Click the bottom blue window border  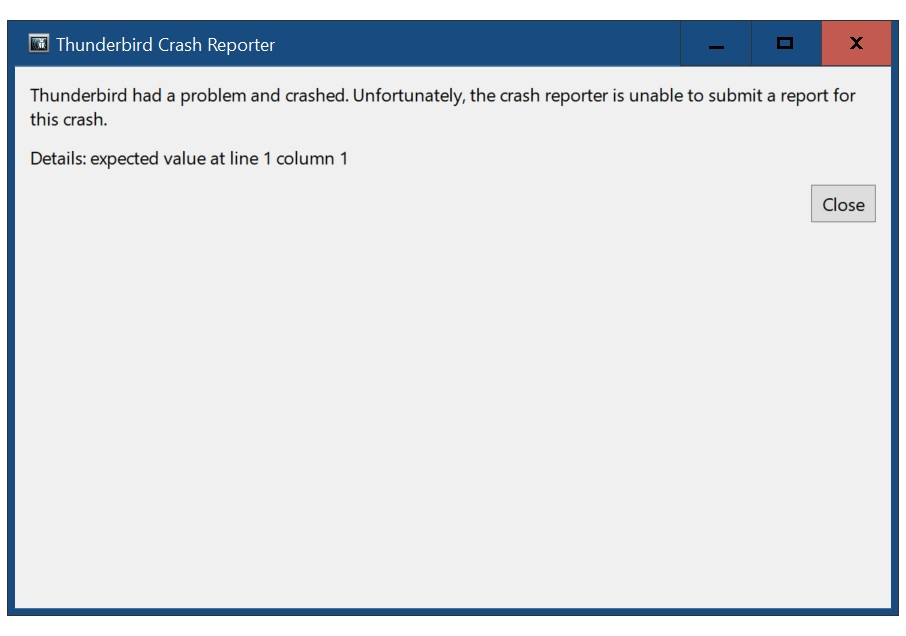point(452,611)
